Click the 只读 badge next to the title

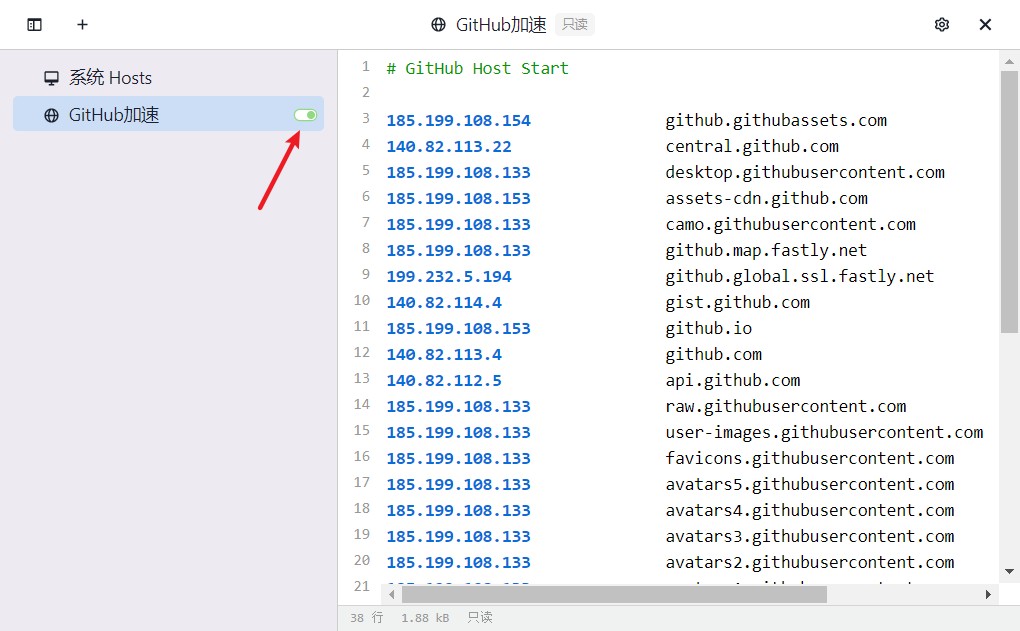[x=574, y=25]
